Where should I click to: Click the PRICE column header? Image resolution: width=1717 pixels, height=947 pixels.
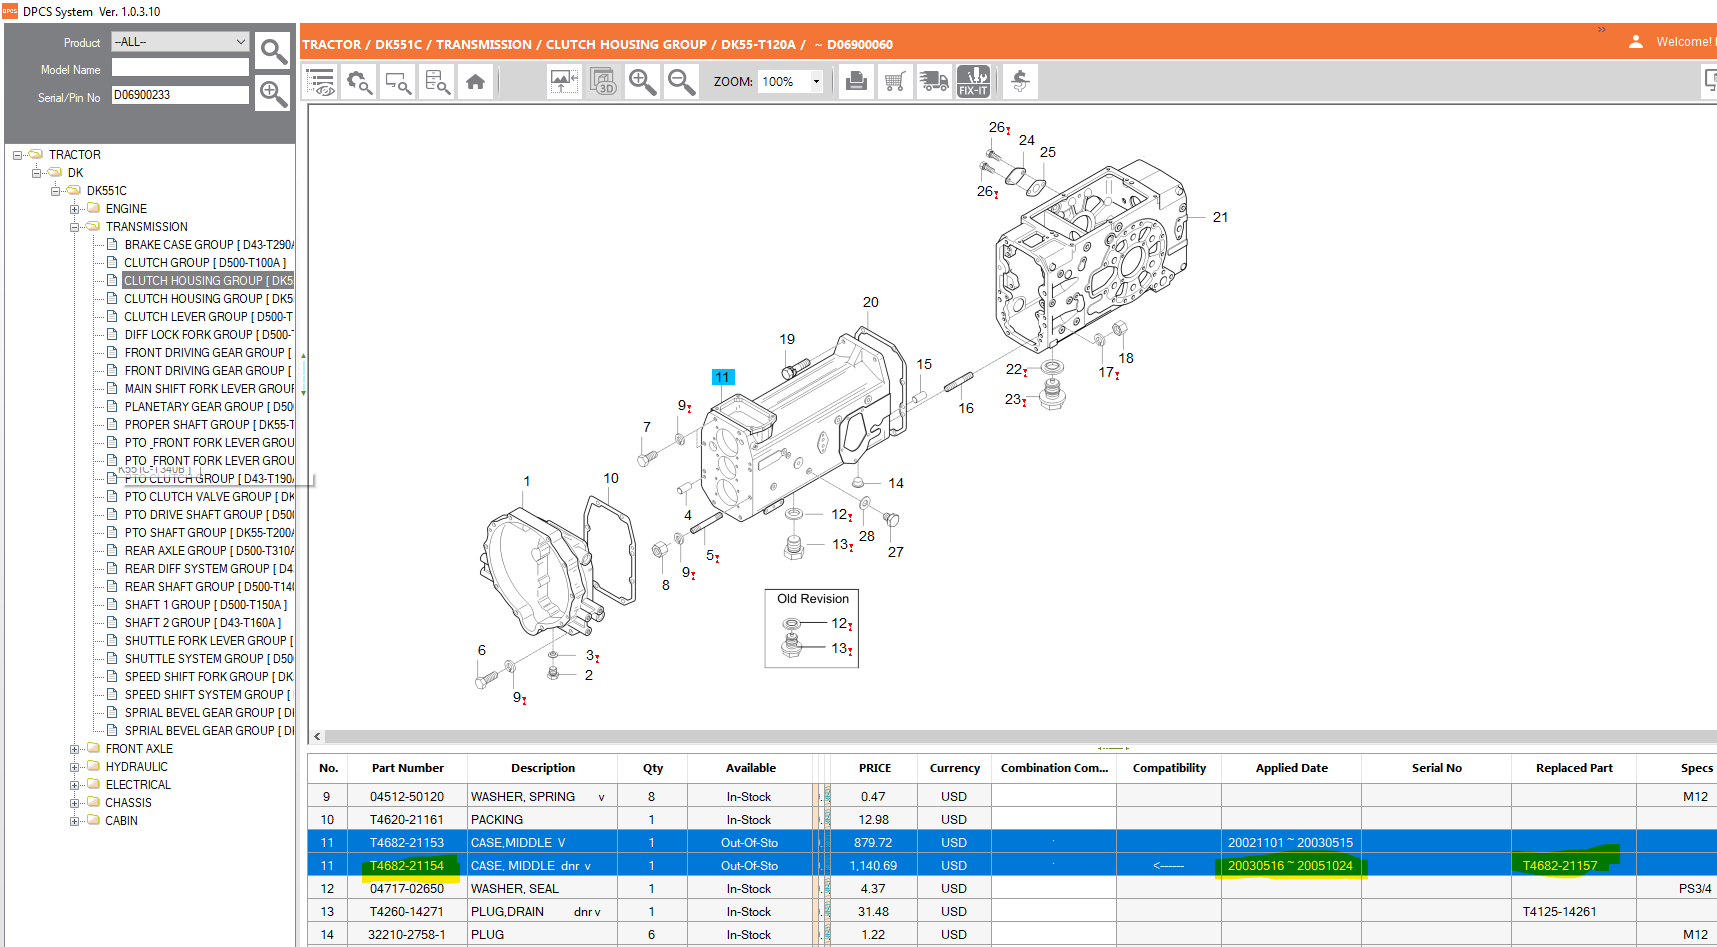click(874, 768)
